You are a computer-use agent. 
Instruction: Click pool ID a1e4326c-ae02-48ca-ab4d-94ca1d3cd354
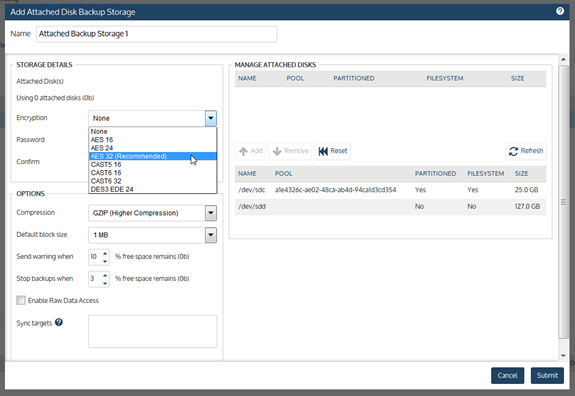(336, 190)
